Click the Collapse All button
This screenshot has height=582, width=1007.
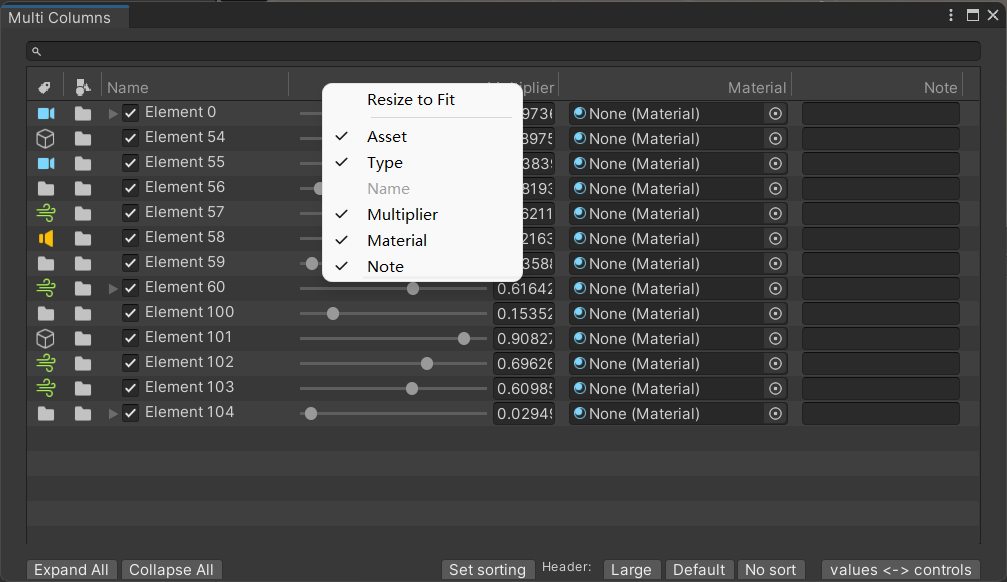click(171, 570)
